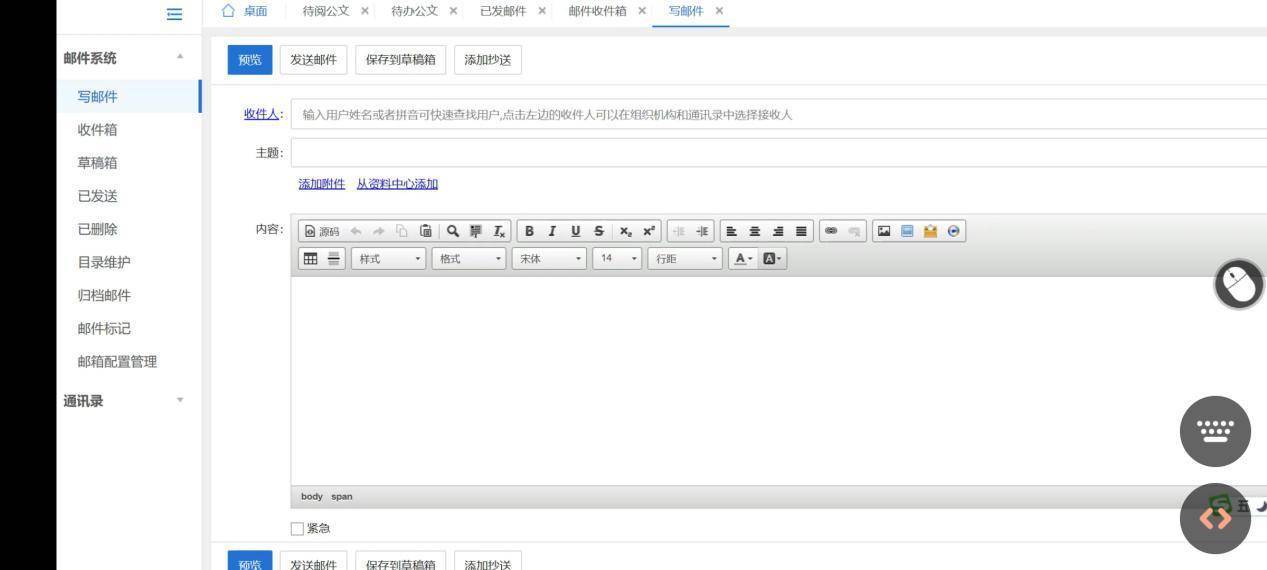Apply strikethrough text formatting
Image resolution: width=1267 pixels, height=570 pixels.
[x=598, y=231]
